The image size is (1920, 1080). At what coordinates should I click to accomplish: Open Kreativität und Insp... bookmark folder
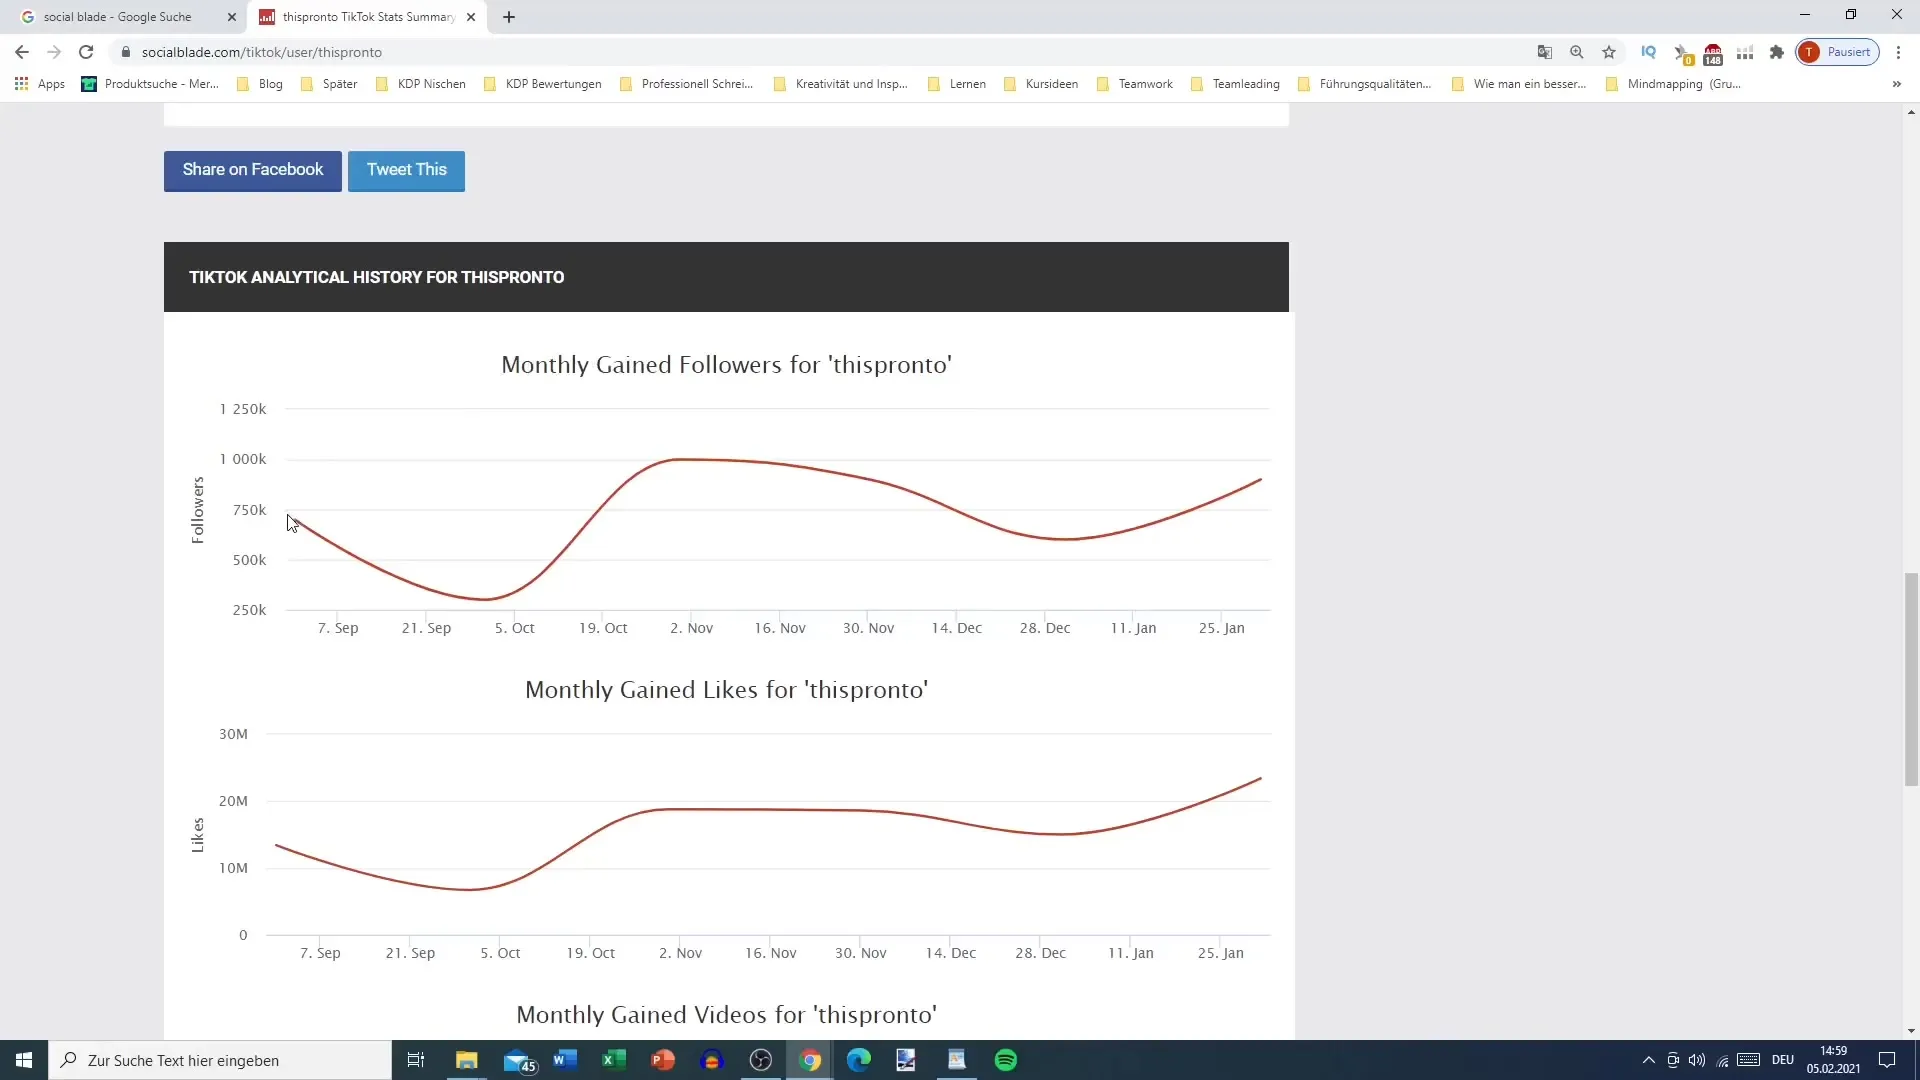[x=841, y=84]
